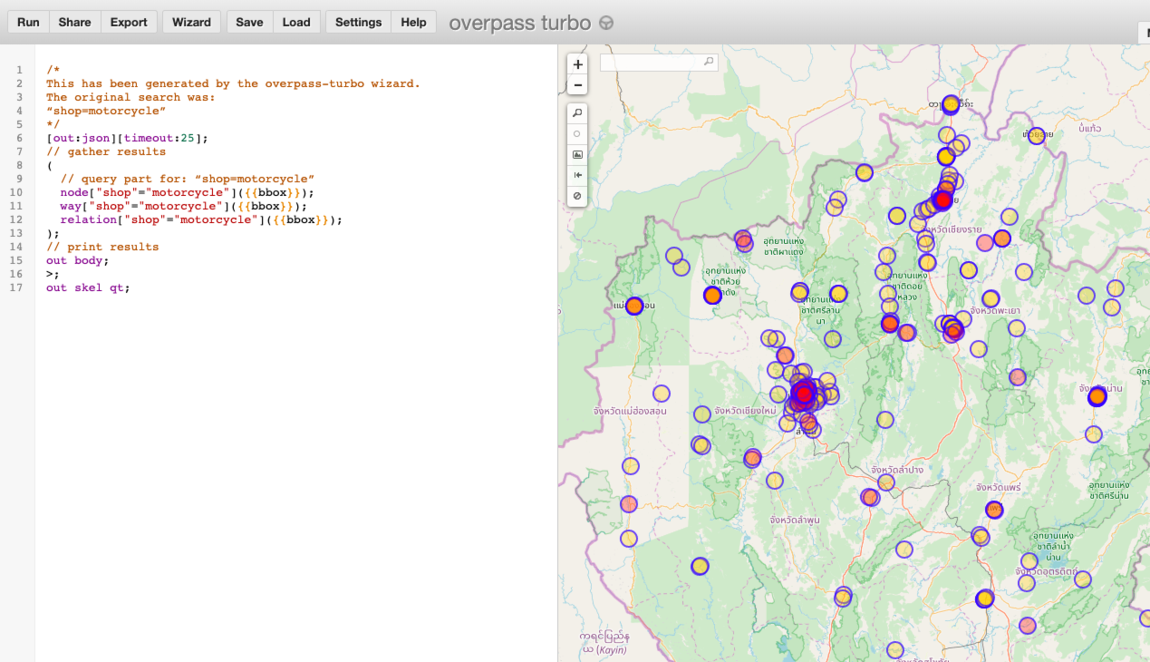Zoom out of the map
Viewport: 1150px width, 662px height.
(x=577, y=85)
